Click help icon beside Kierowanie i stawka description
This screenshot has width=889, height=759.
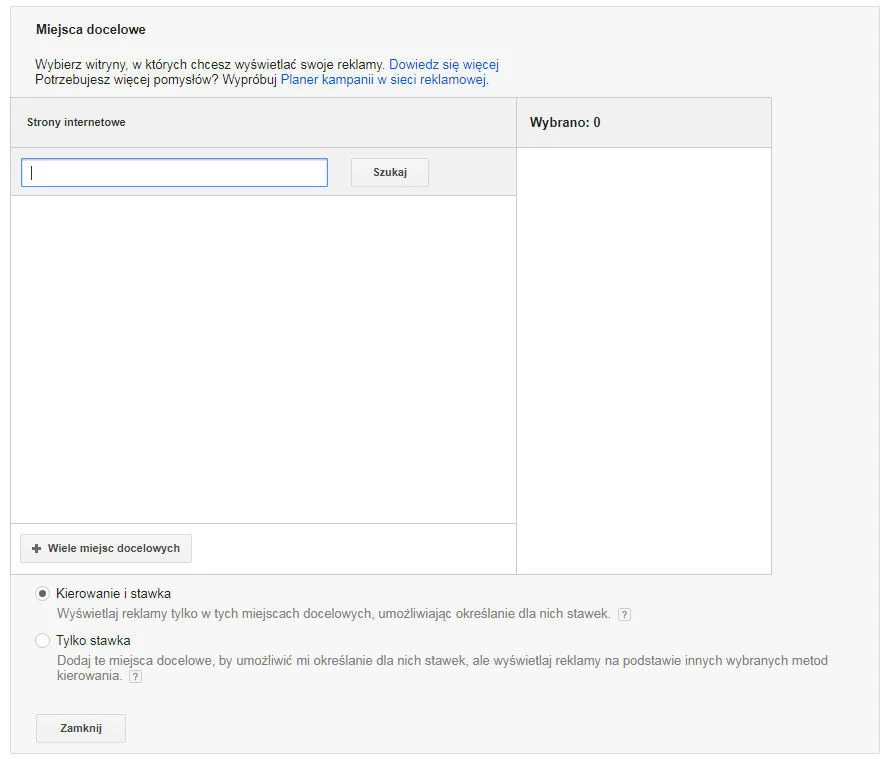click(x=624, y=614)
